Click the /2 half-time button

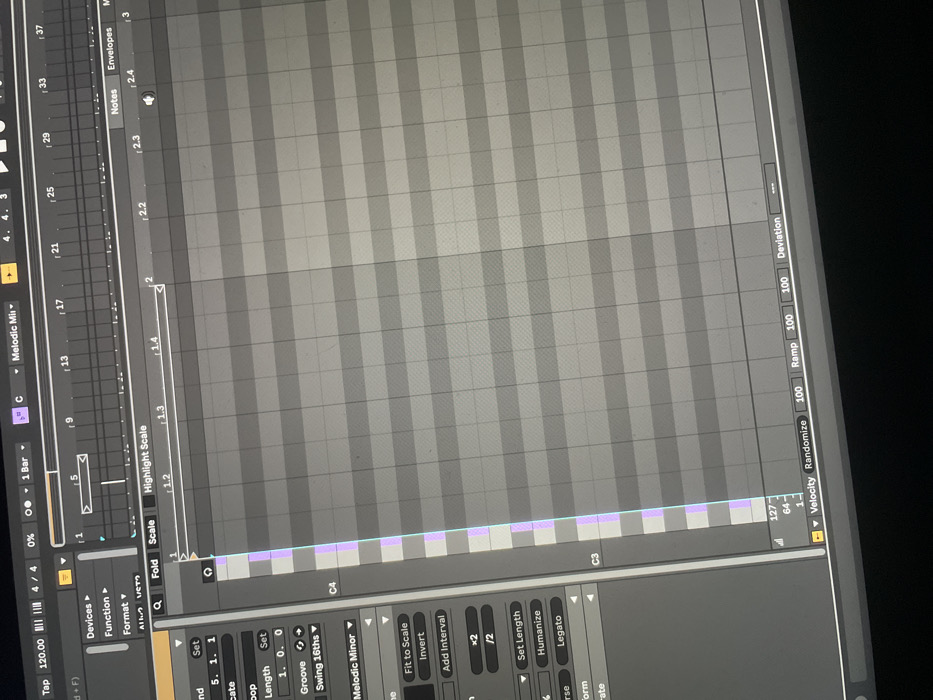point(490,638)
